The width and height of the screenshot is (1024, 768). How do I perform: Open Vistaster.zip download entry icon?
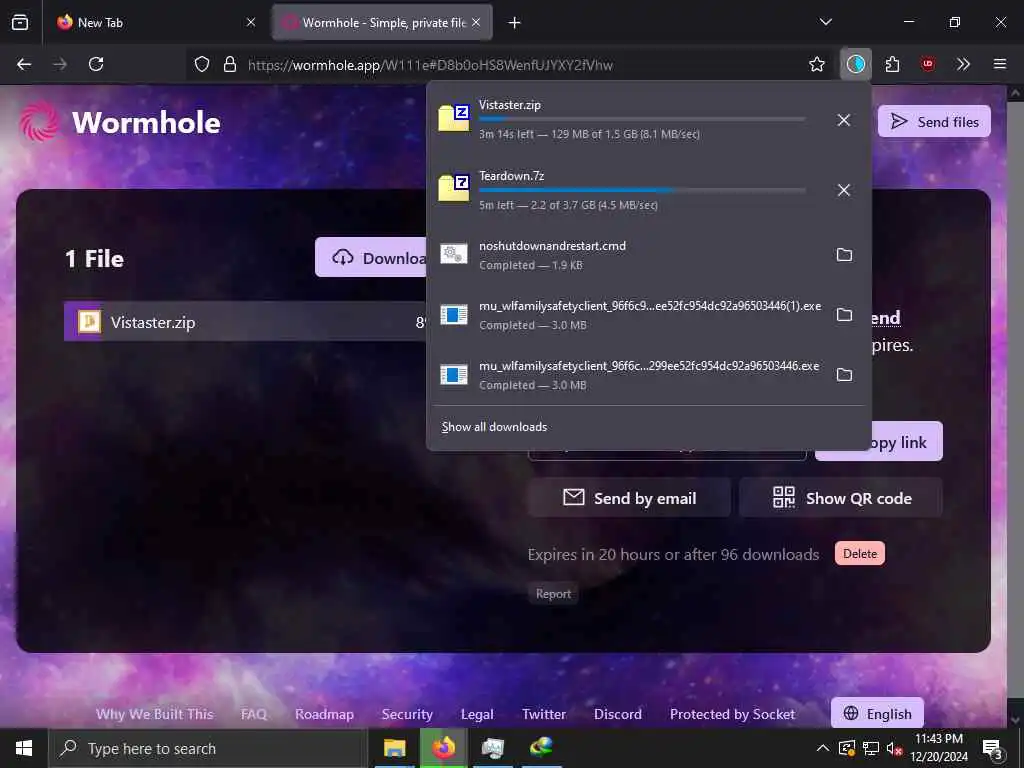coord(454,118)
